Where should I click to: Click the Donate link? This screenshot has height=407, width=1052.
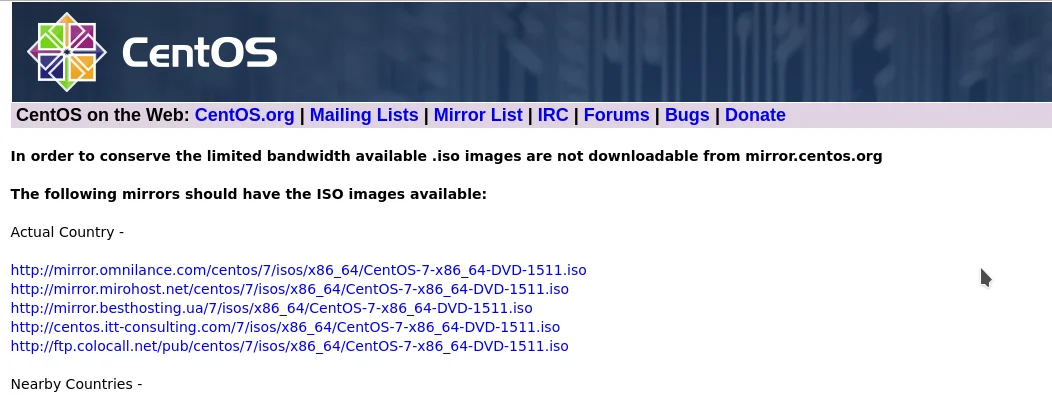pos(755,115)
